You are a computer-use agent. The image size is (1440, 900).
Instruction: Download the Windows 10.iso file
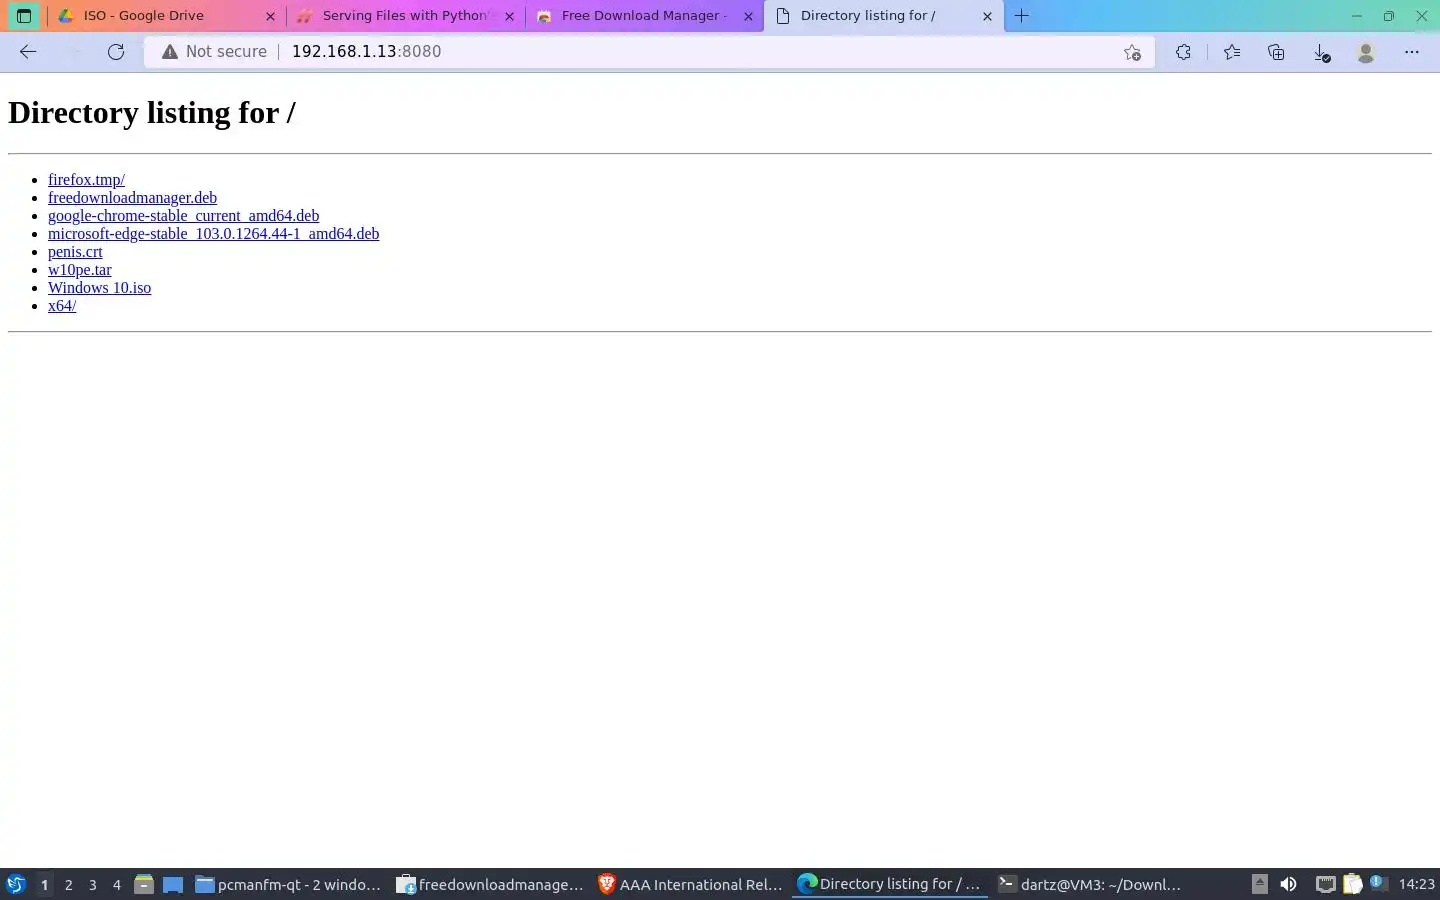[x=99, y=288]
